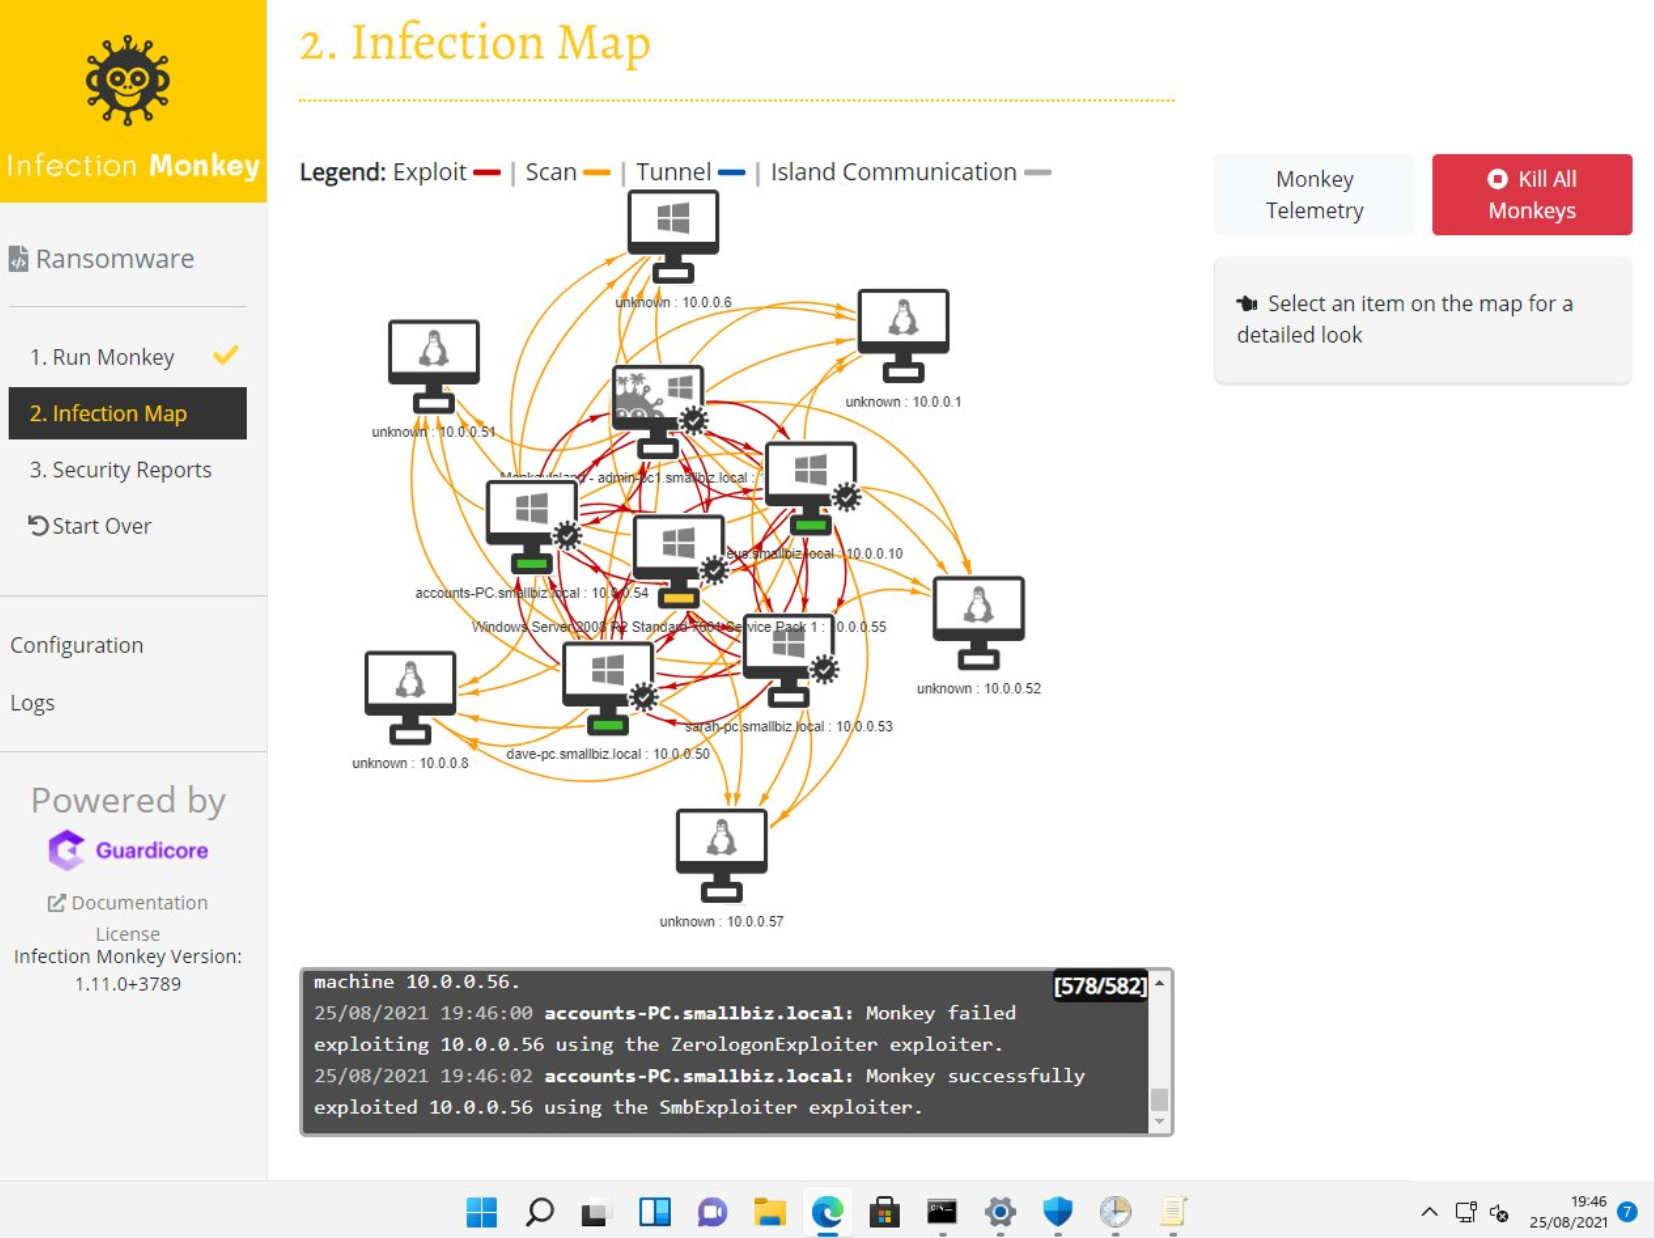Open notification center badge
Viewport: 1654px width, 1238px height.
pos(1627,1212)
